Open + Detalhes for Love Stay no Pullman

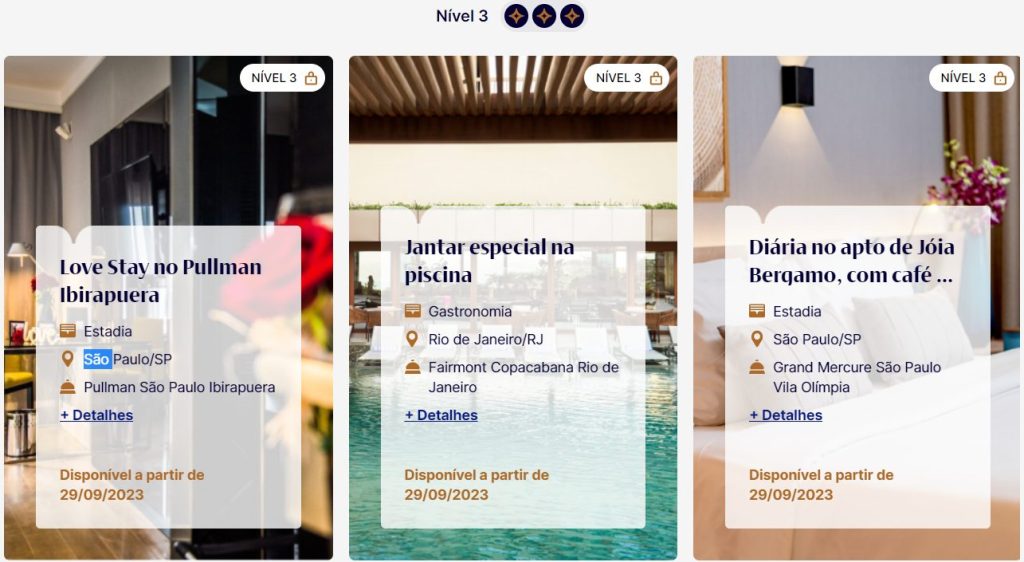point(97,415)
